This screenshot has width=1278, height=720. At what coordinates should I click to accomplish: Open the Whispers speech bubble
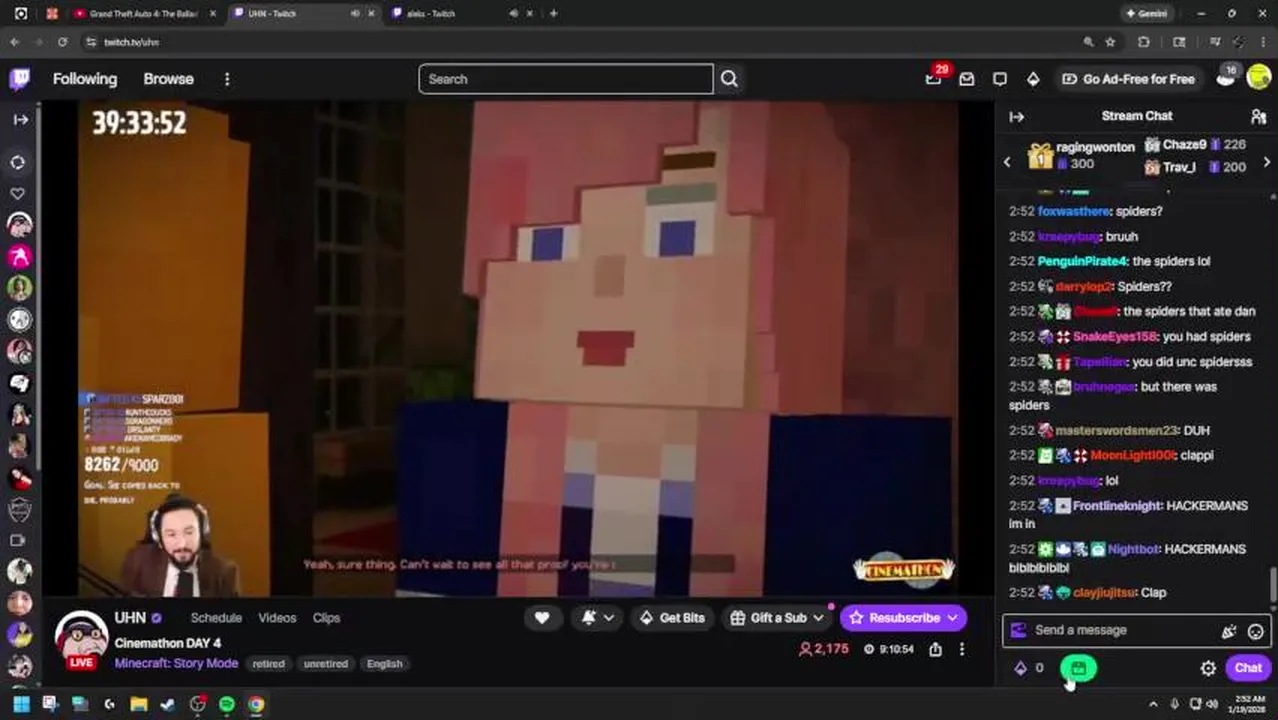click(x=1000, y=79)
